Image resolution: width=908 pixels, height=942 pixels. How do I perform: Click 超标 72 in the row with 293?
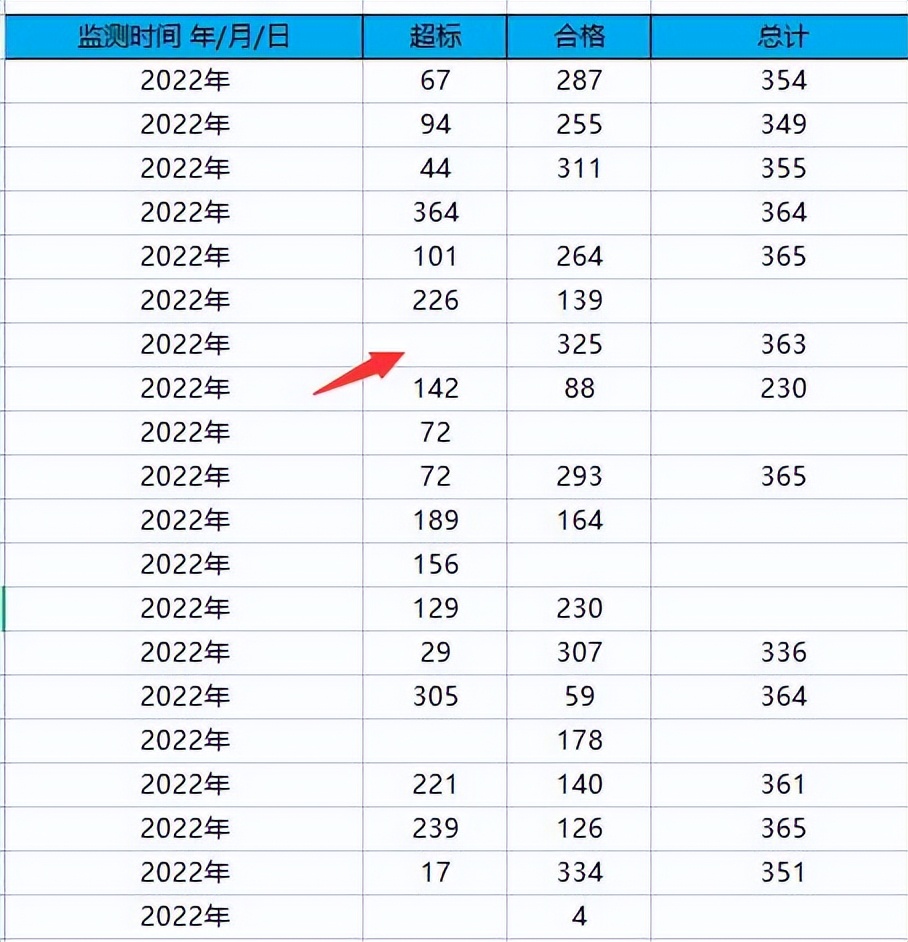(435, 476)
